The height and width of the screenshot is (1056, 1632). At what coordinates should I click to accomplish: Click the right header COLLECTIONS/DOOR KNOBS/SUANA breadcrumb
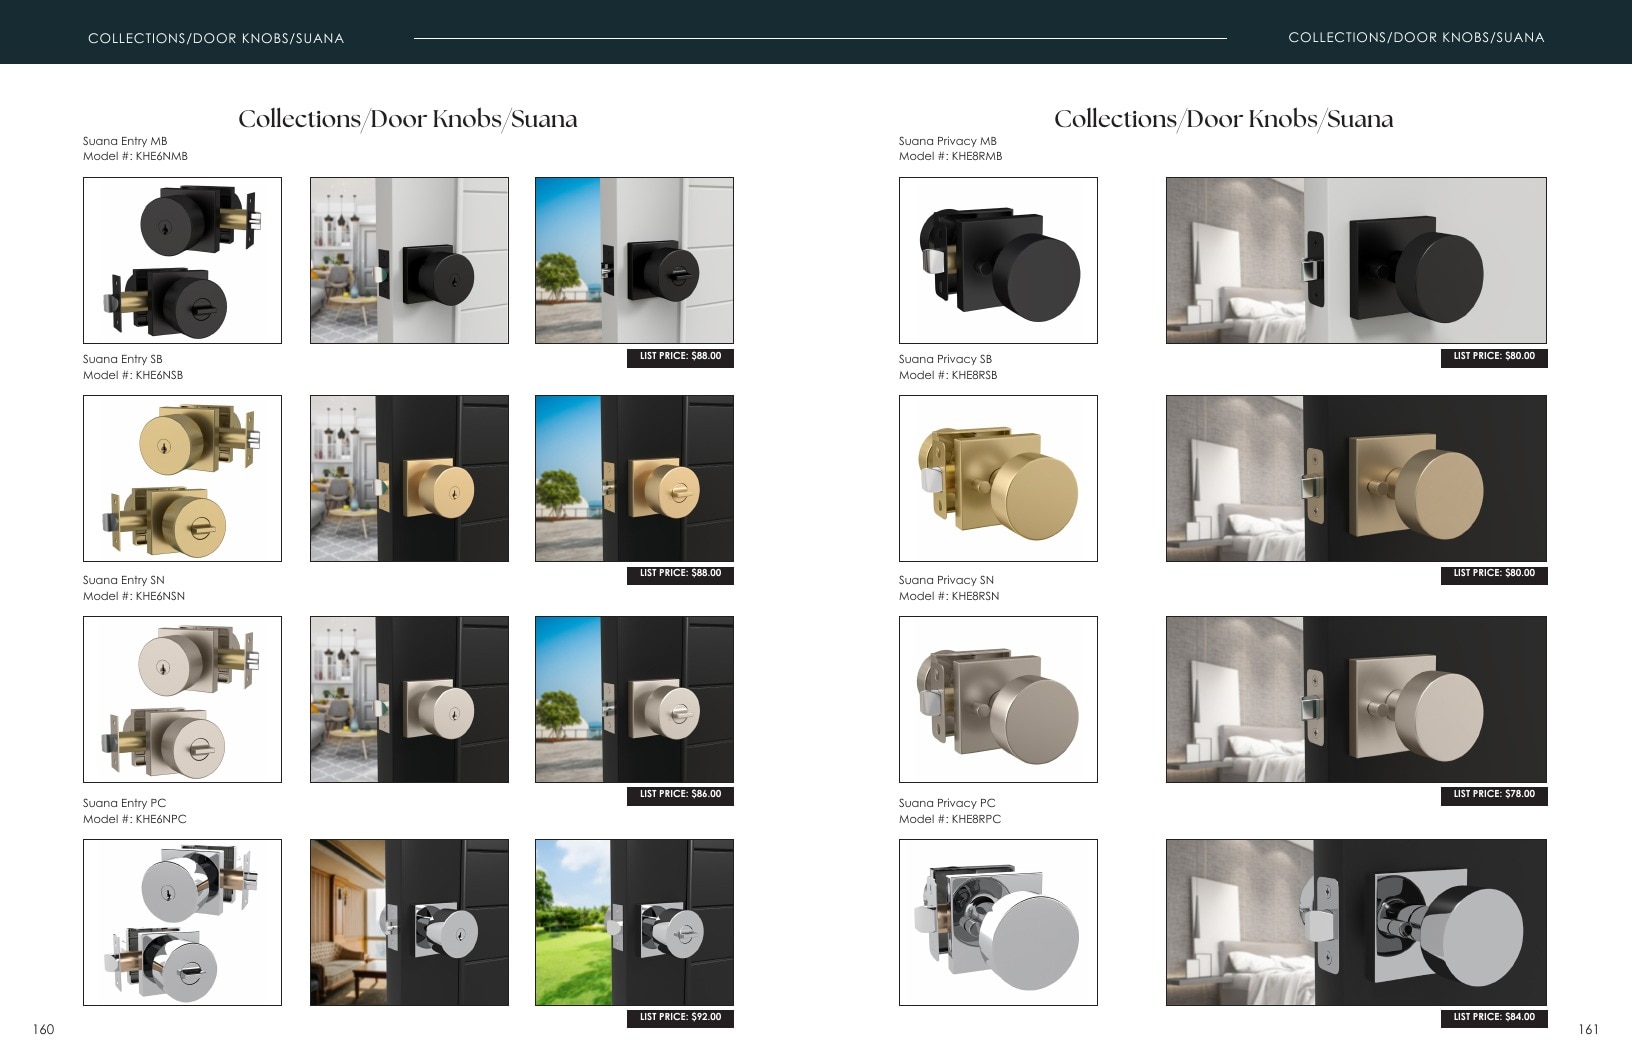point(1416,37)
